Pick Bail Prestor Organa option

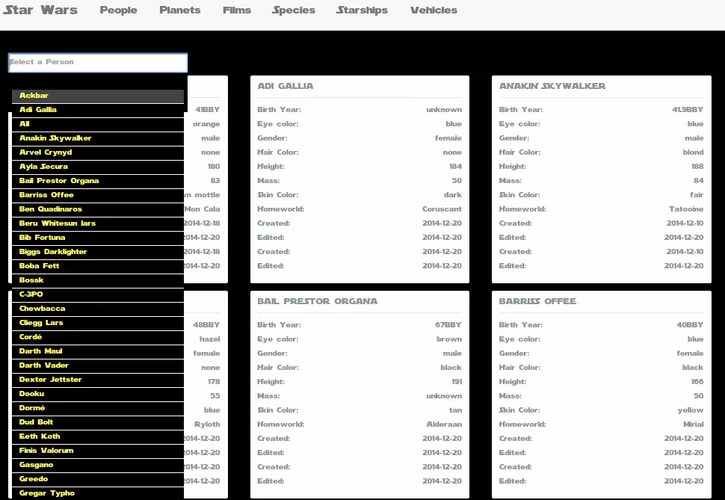pyautogui.click(x=98, y=181)
